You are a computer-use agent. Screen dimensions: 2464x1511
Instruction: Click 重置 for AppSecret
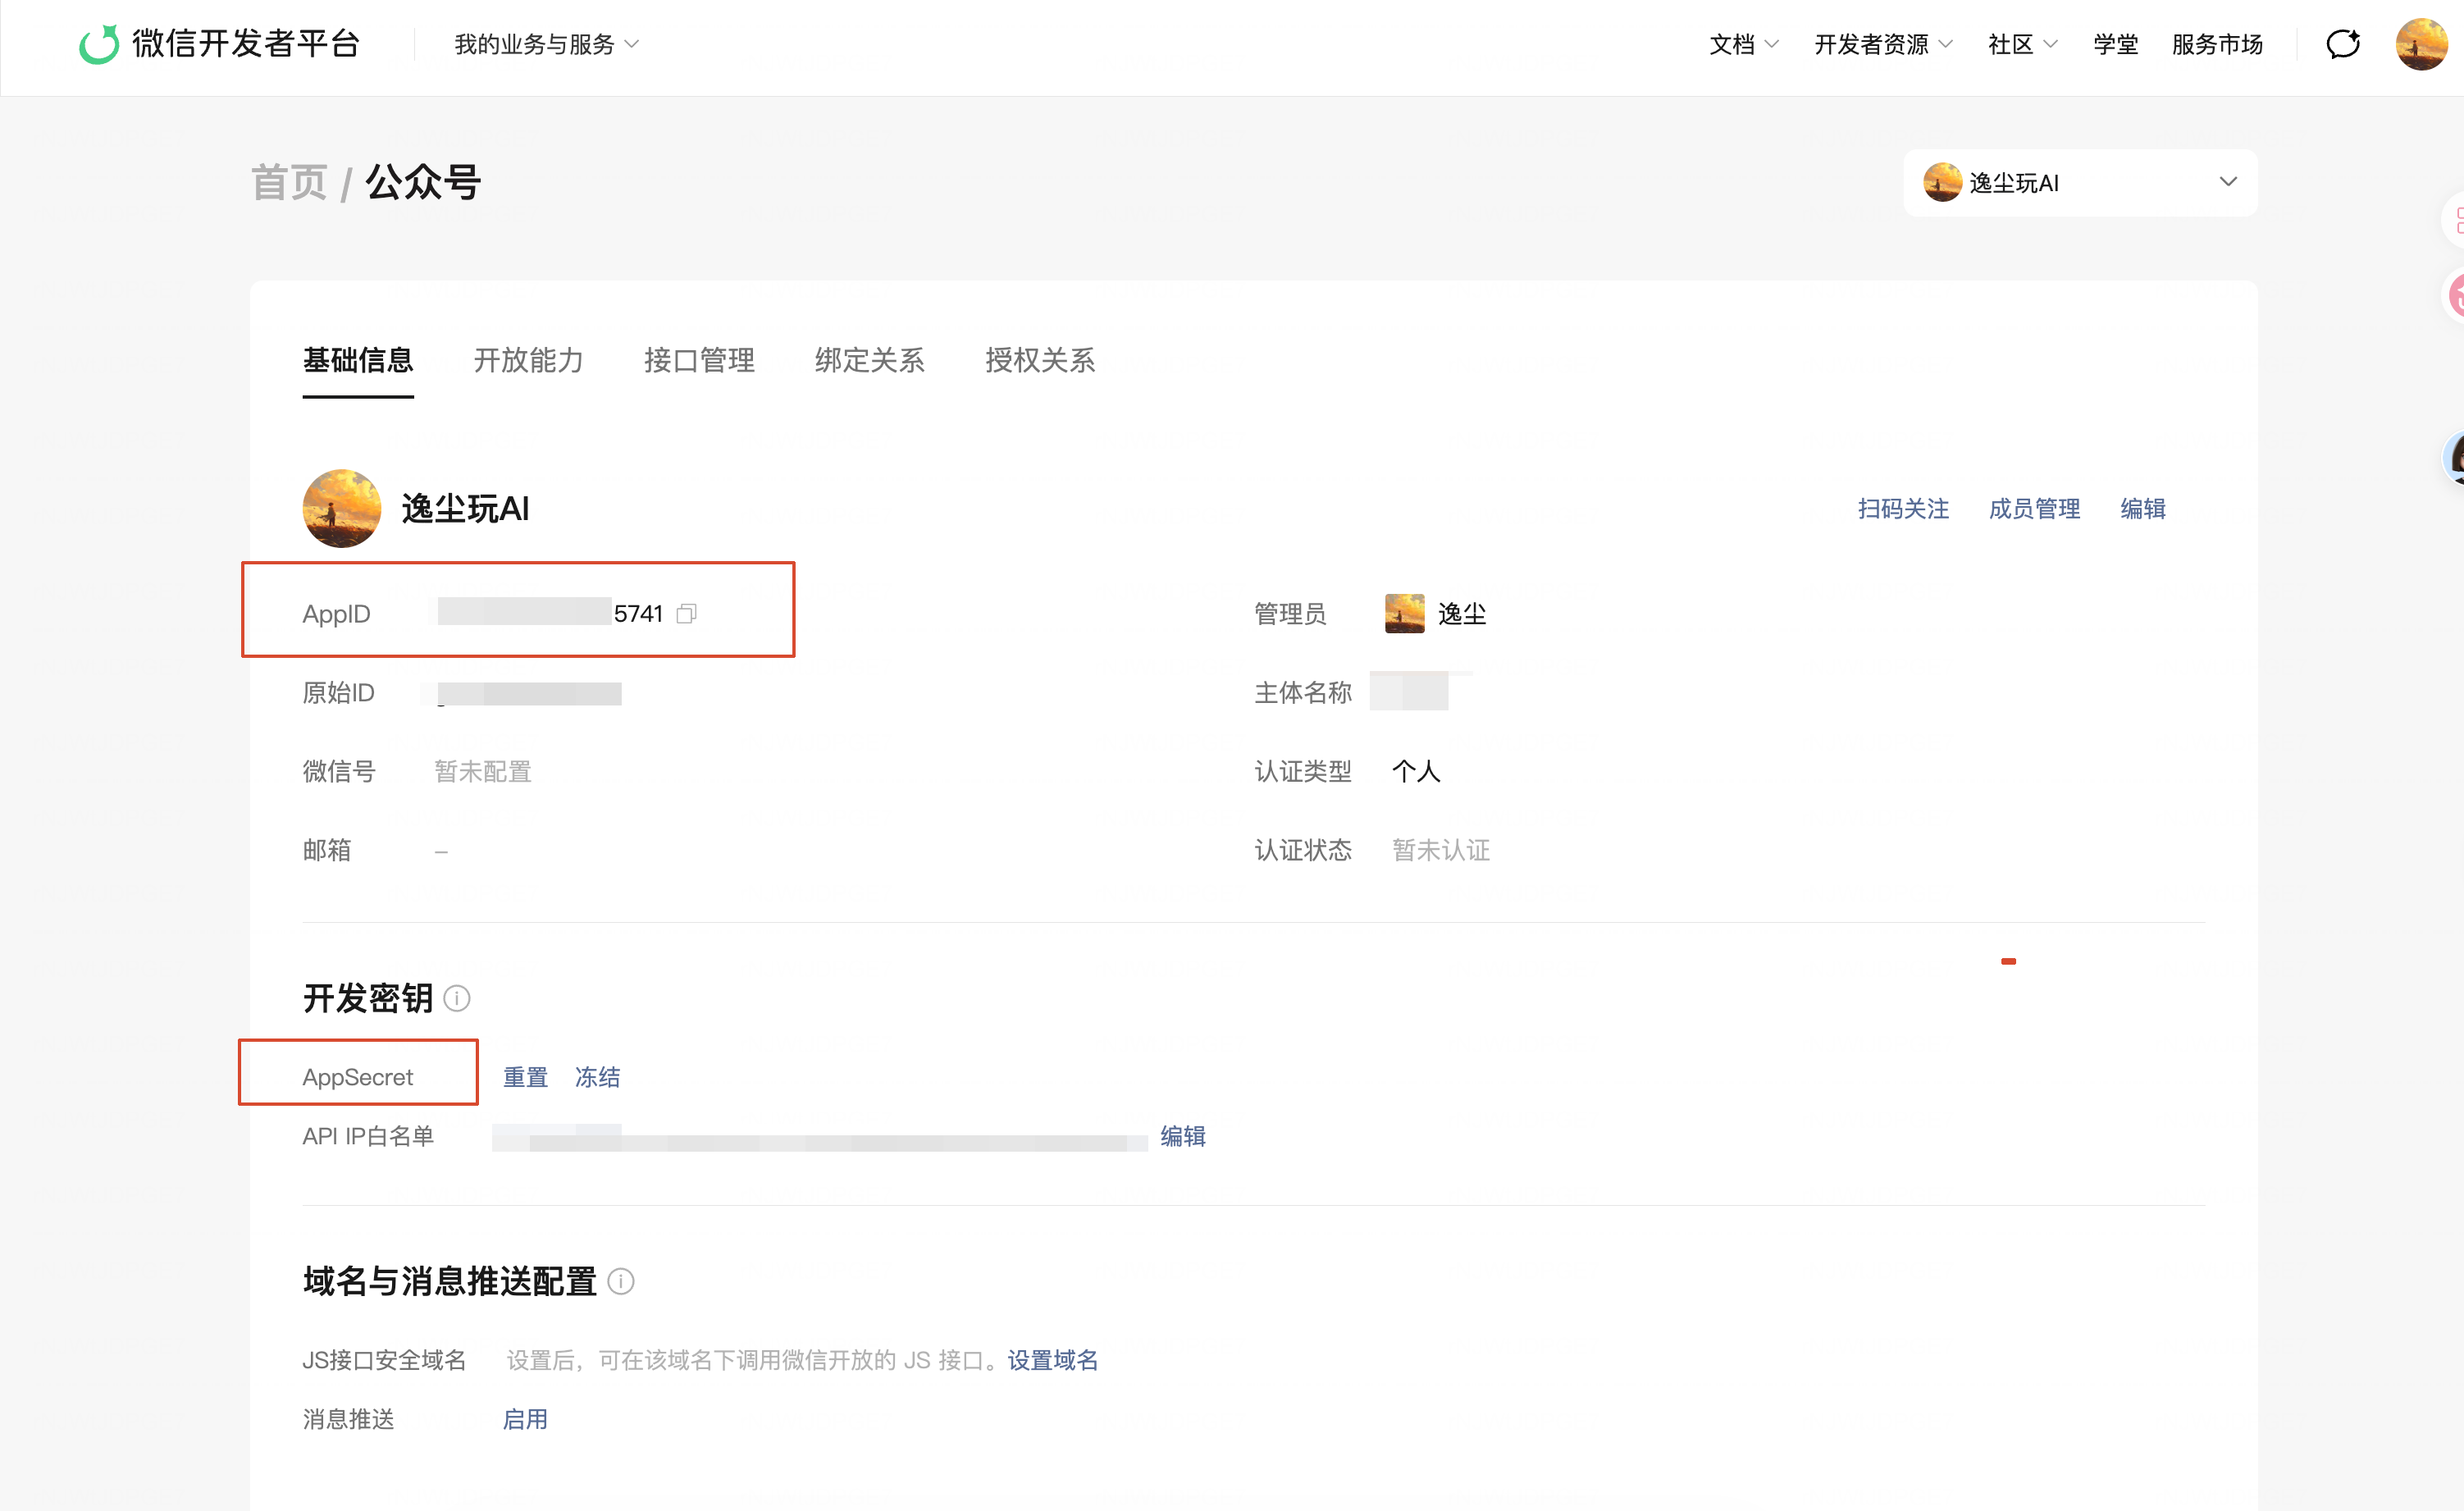525,1077
